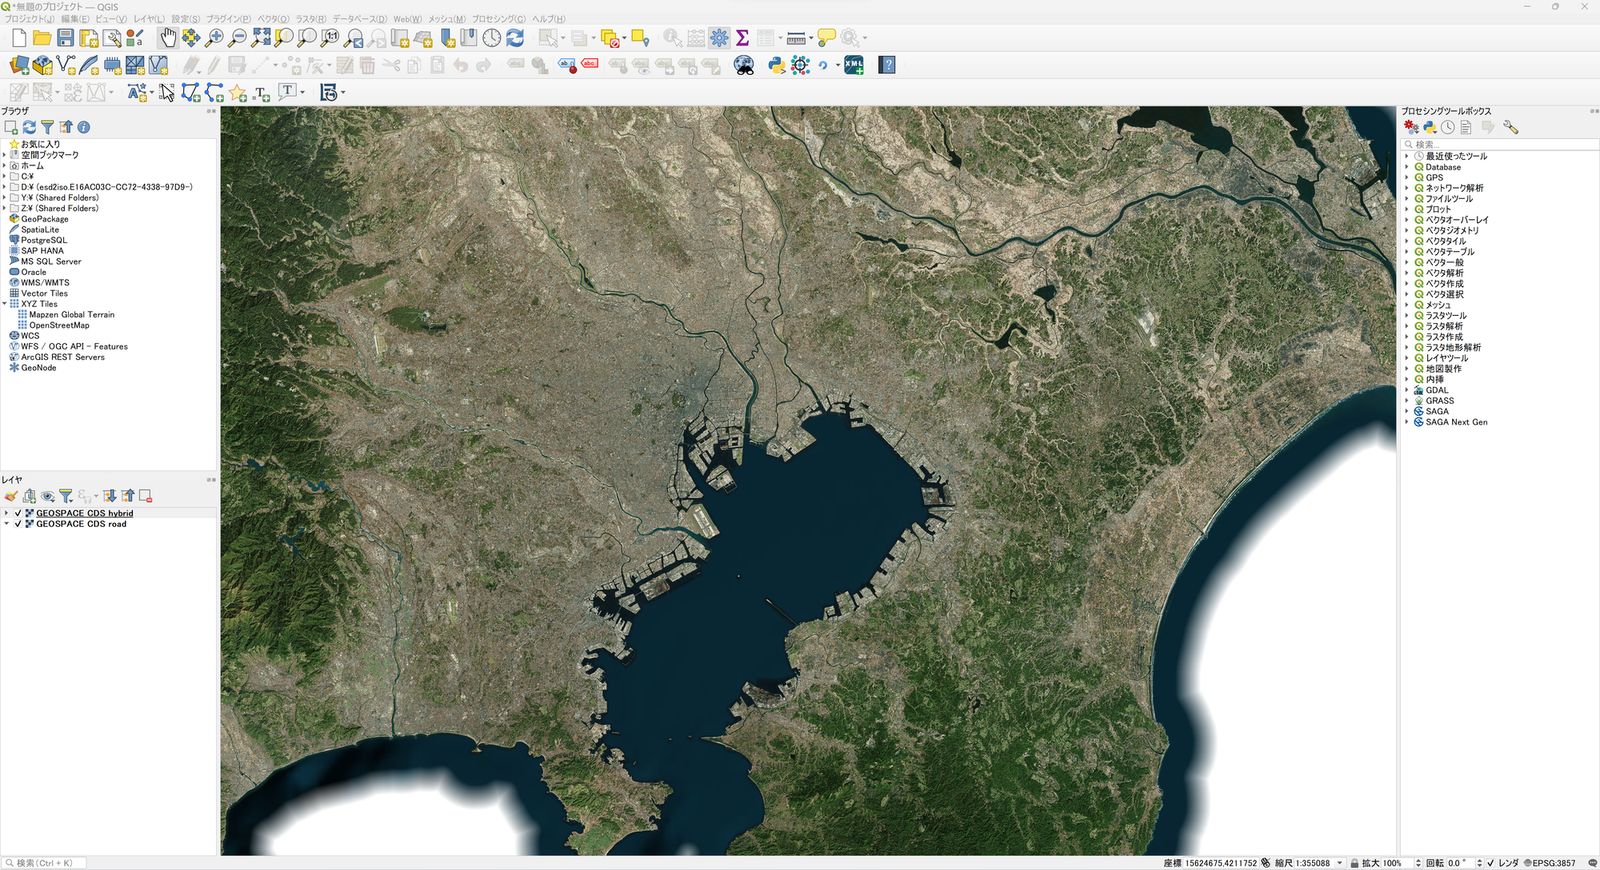The height and width of the screenshot is (870, 1600).
Task: Click the XML plugin icon in toolbar
Action: pos(853,65)
